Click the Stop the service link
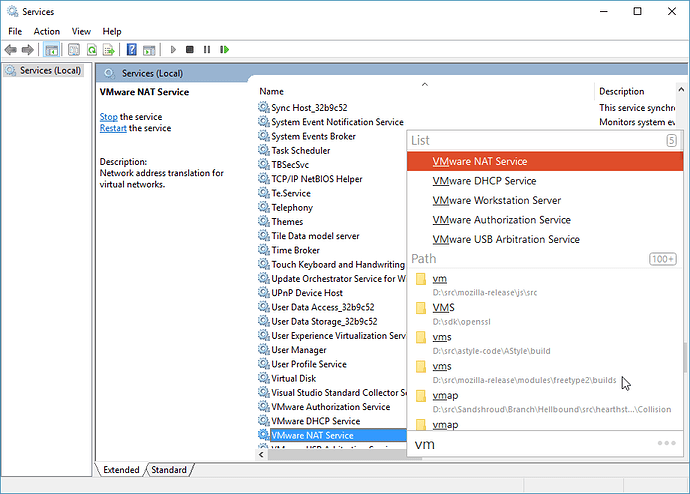690x494 pixels. coord(108,117)
